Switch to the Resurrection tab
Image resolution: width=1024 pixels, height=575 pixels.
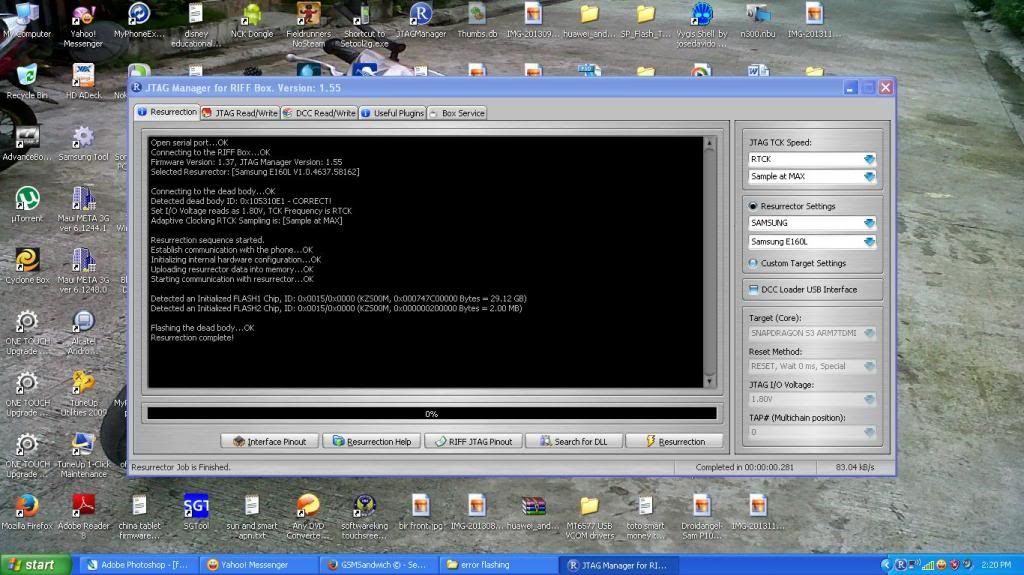(167, 112)
